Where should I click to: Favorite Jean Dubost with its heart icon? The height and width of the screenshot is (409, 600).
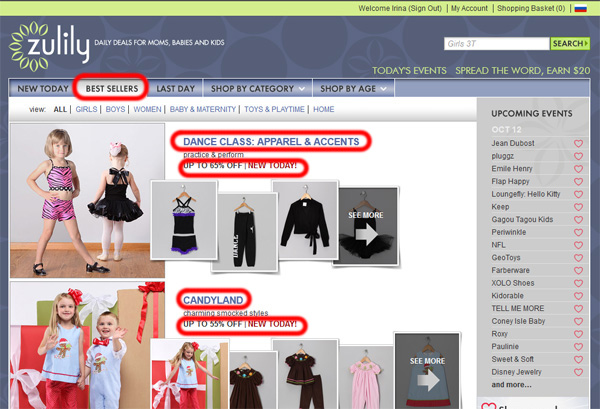tap(578, 143)
